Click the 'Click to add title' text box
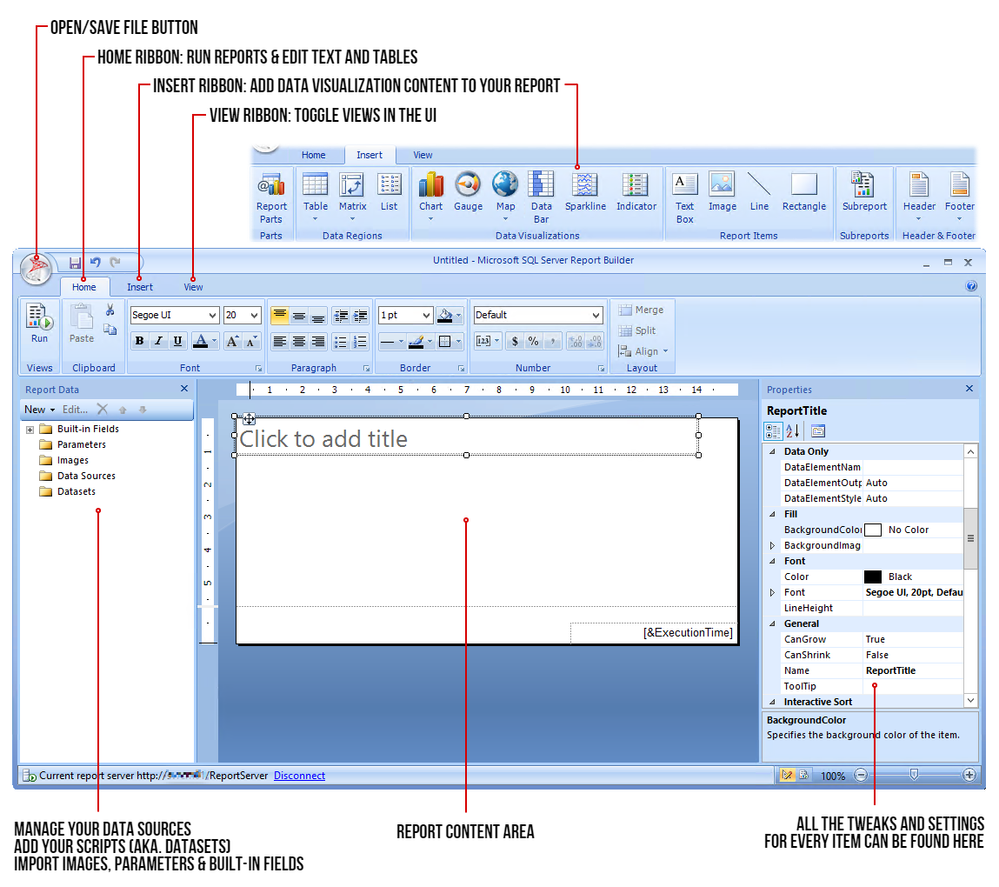Screen dimensions: 999x887 (x=466, y=437)
